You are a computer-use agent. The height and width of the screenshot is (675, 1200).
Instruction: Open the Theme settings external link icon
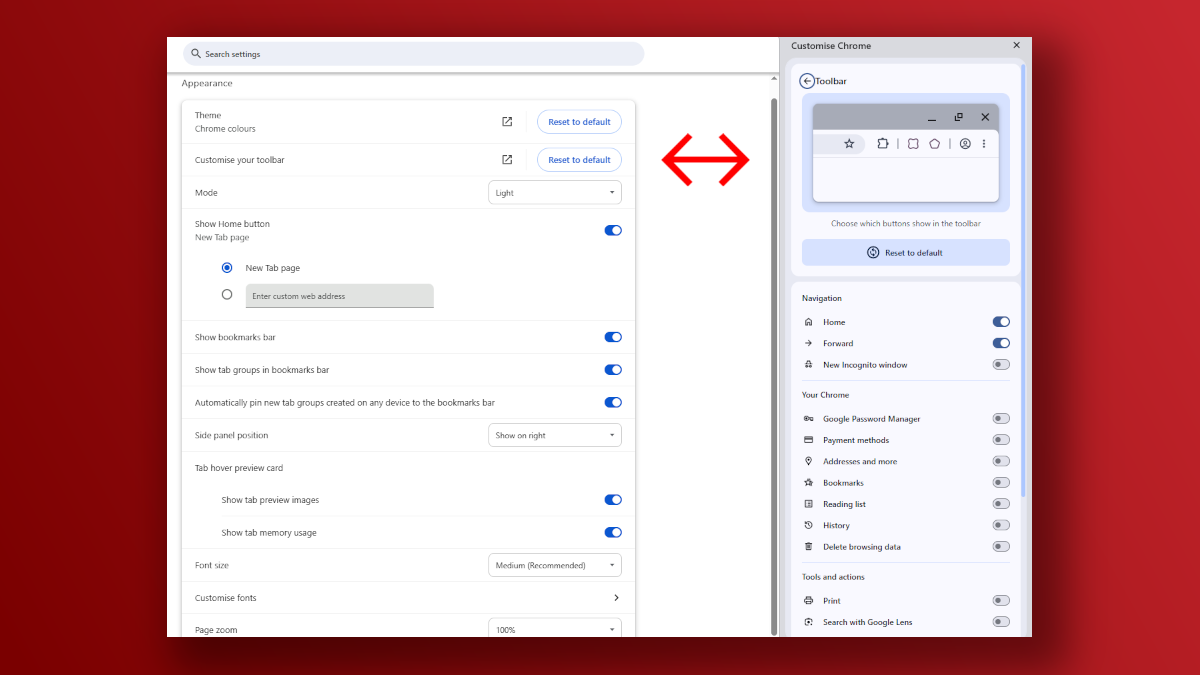(x=507, y=121)
